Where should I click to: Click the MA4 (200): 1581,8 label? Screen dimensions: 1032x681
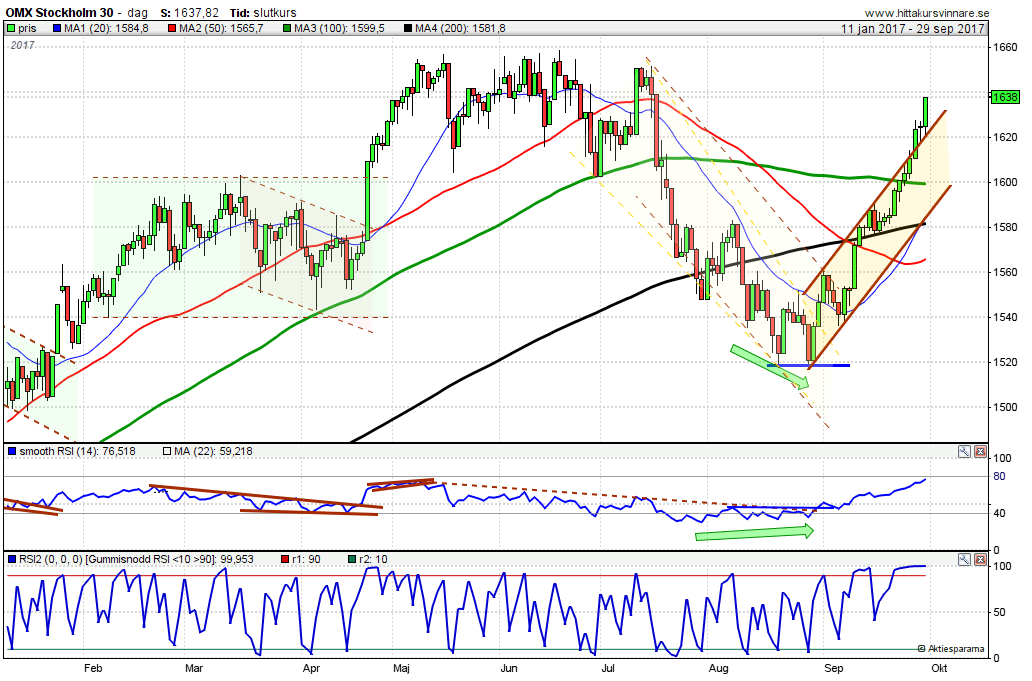(461, 28)
